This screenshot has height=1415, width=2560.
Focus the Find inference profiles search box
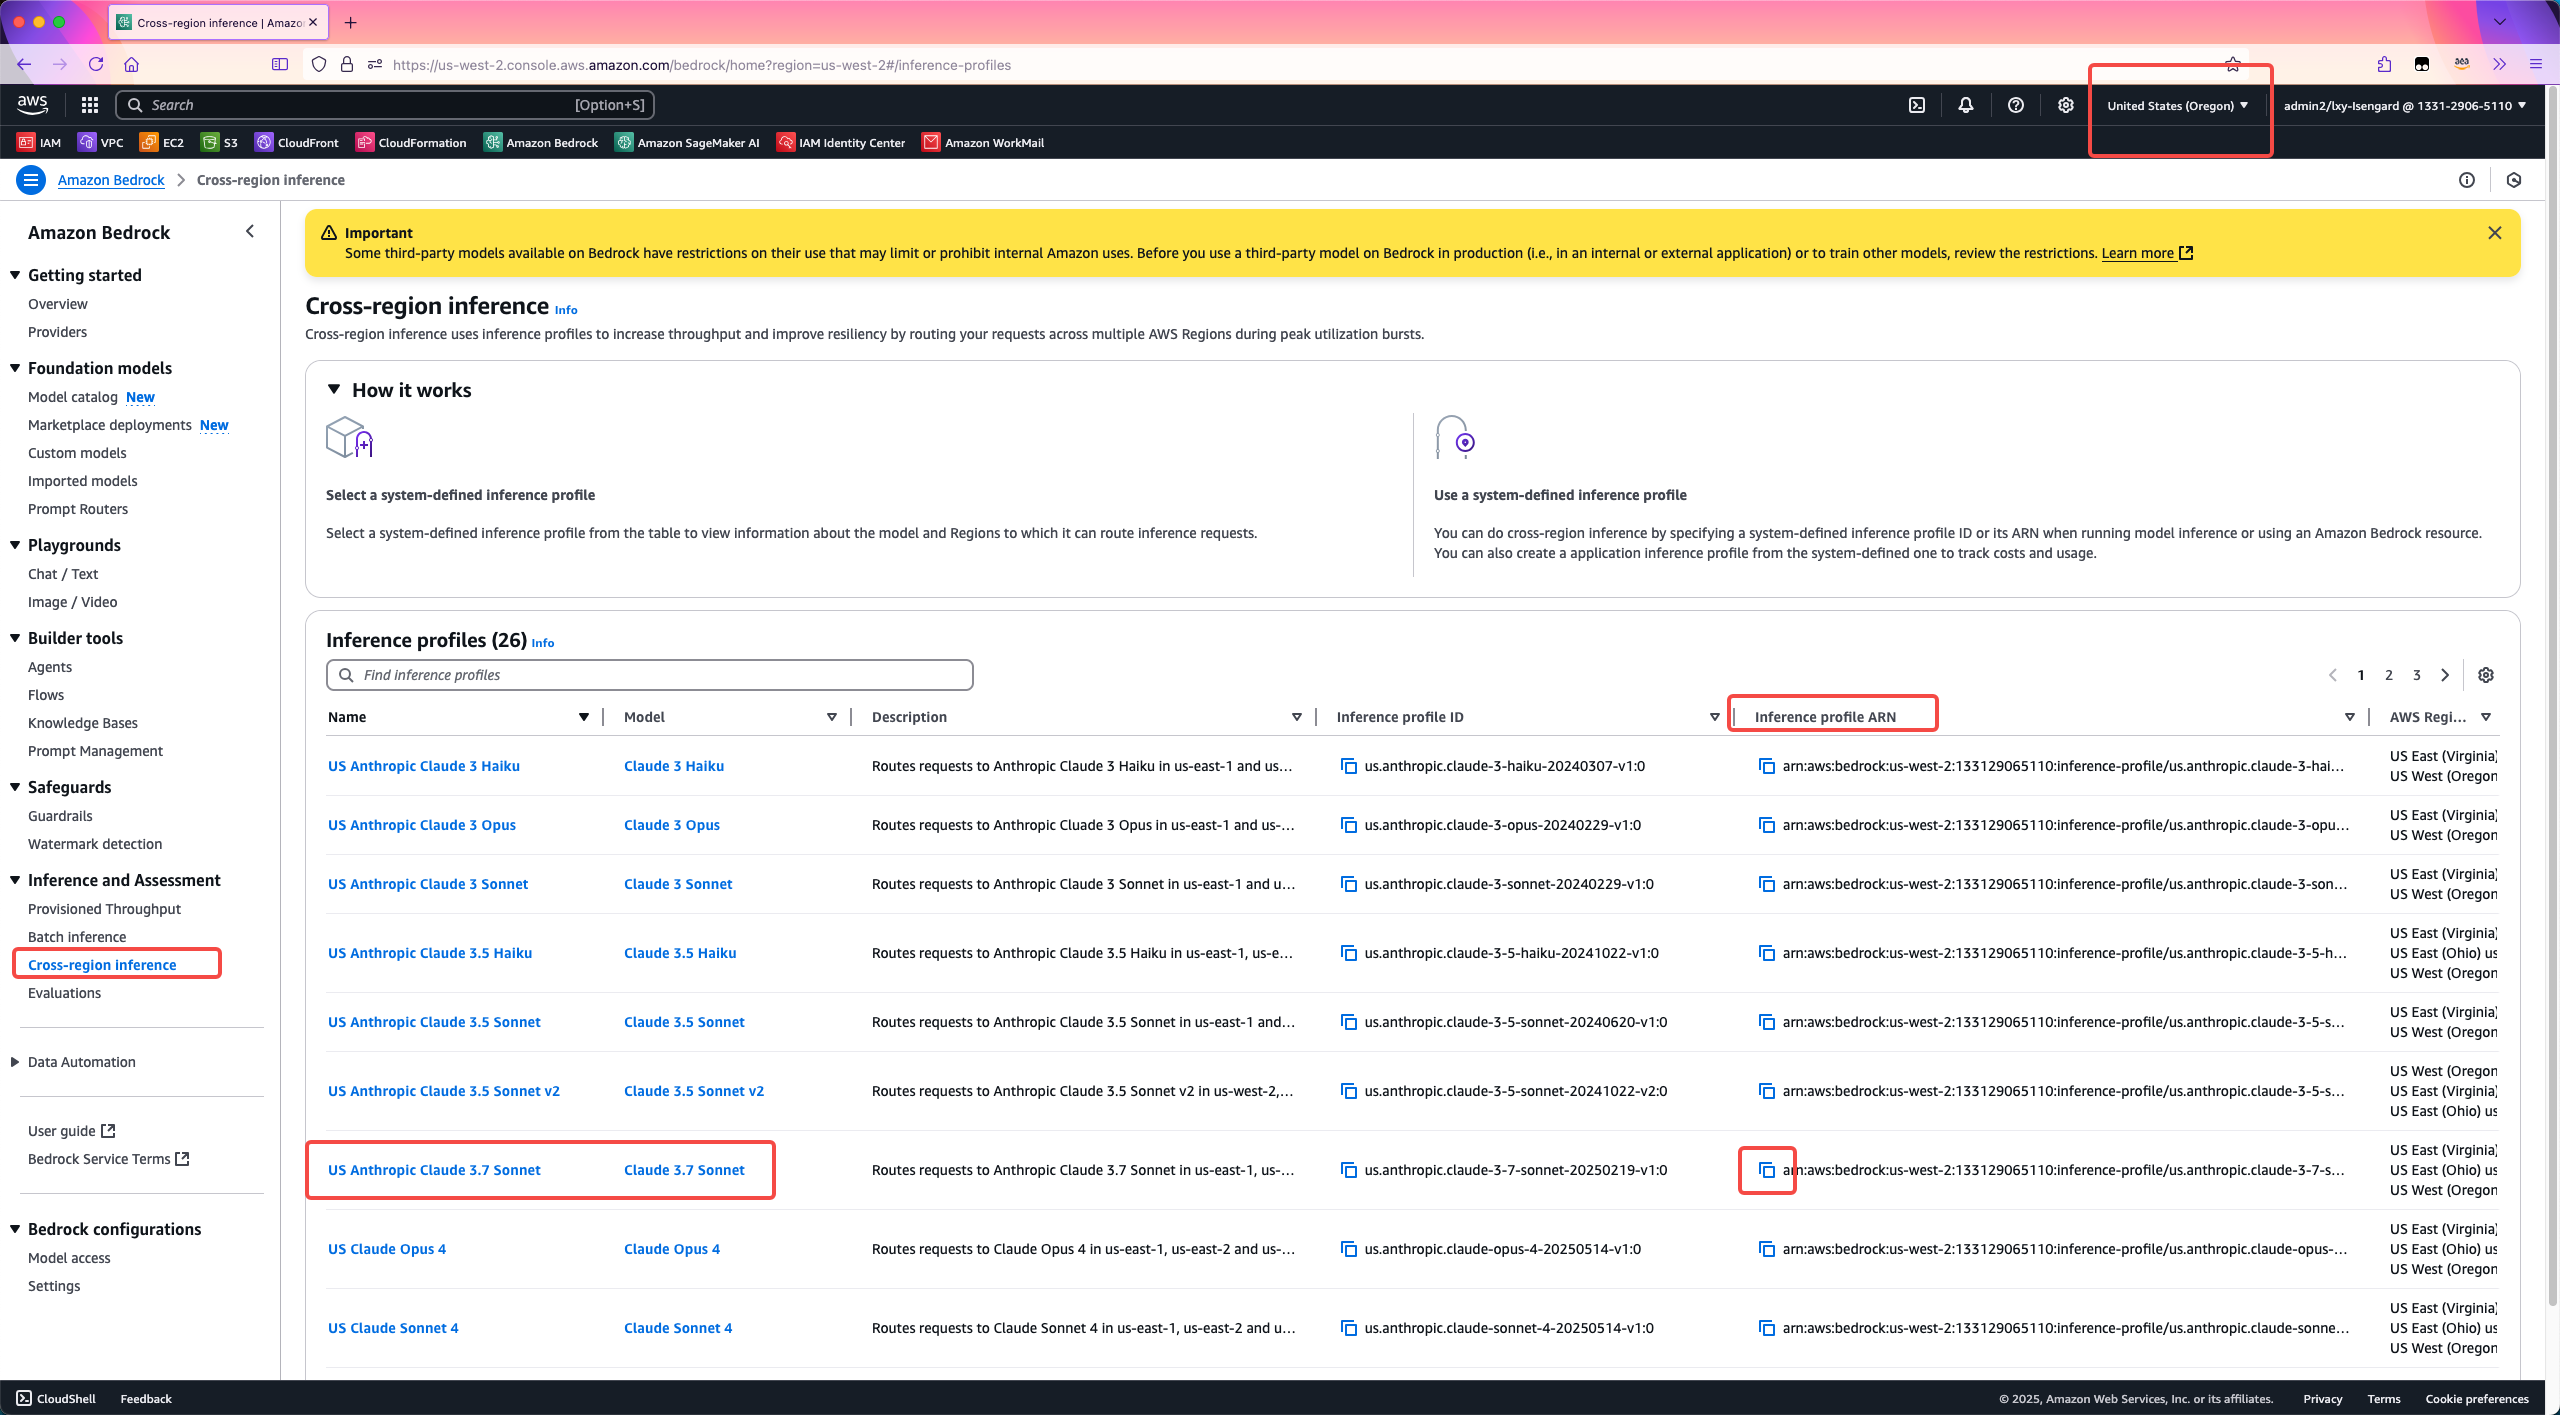point(650,675)
